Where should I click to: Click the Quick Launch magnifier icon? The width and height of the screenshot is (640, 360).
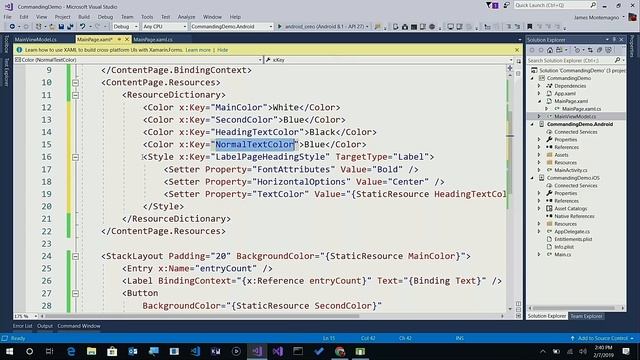coord(593,5)
